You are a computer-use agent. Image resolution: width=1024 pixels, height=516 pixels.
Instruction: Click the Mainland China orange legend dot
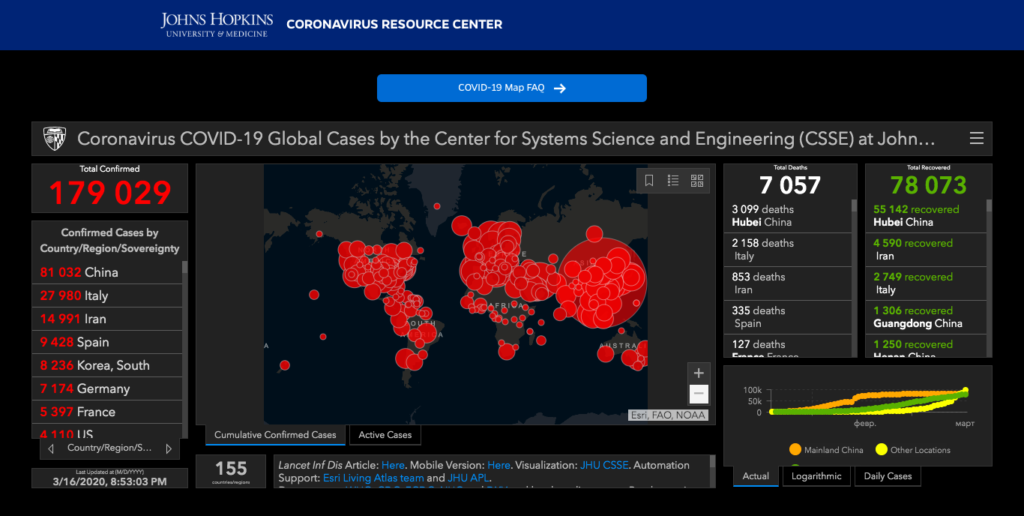click(x=795, y=449)
